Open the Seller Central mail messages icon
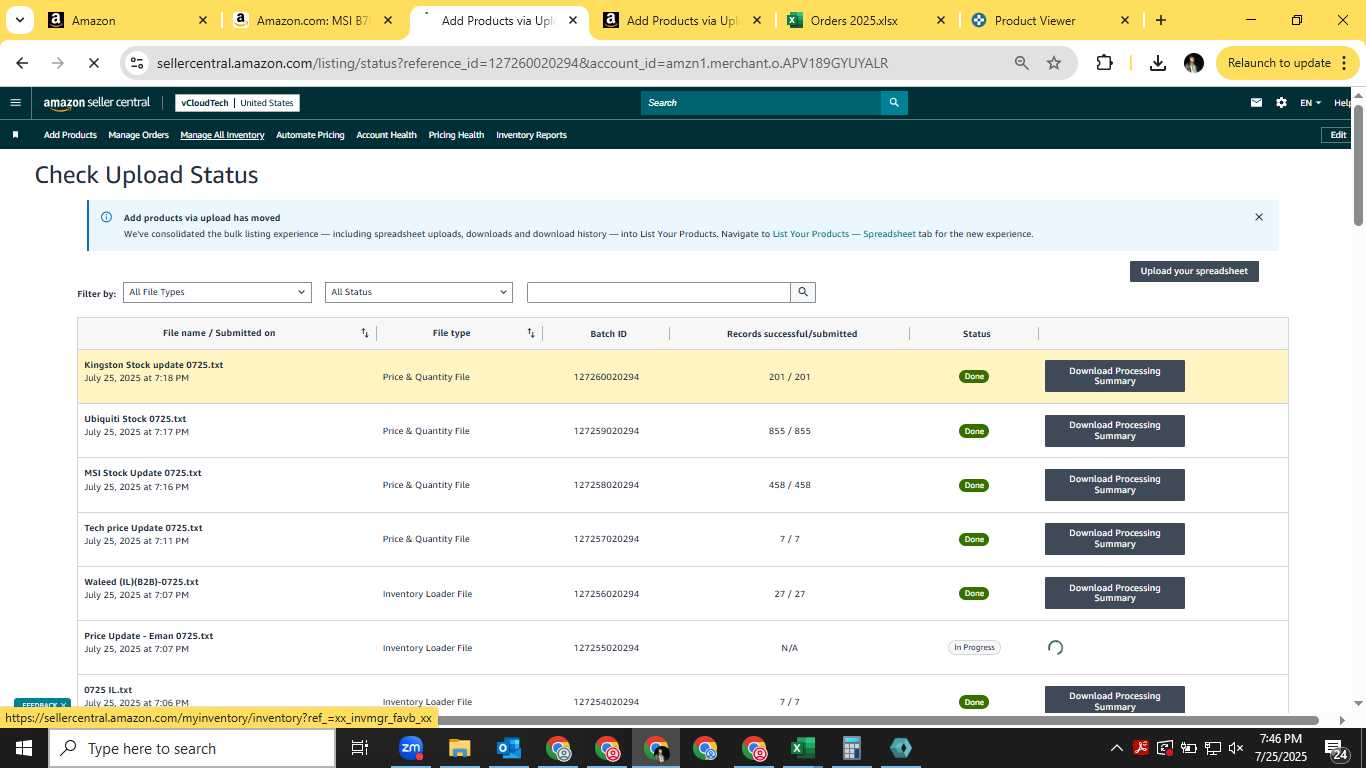Screen dimensions: 1366x768 click(1257, 102)
